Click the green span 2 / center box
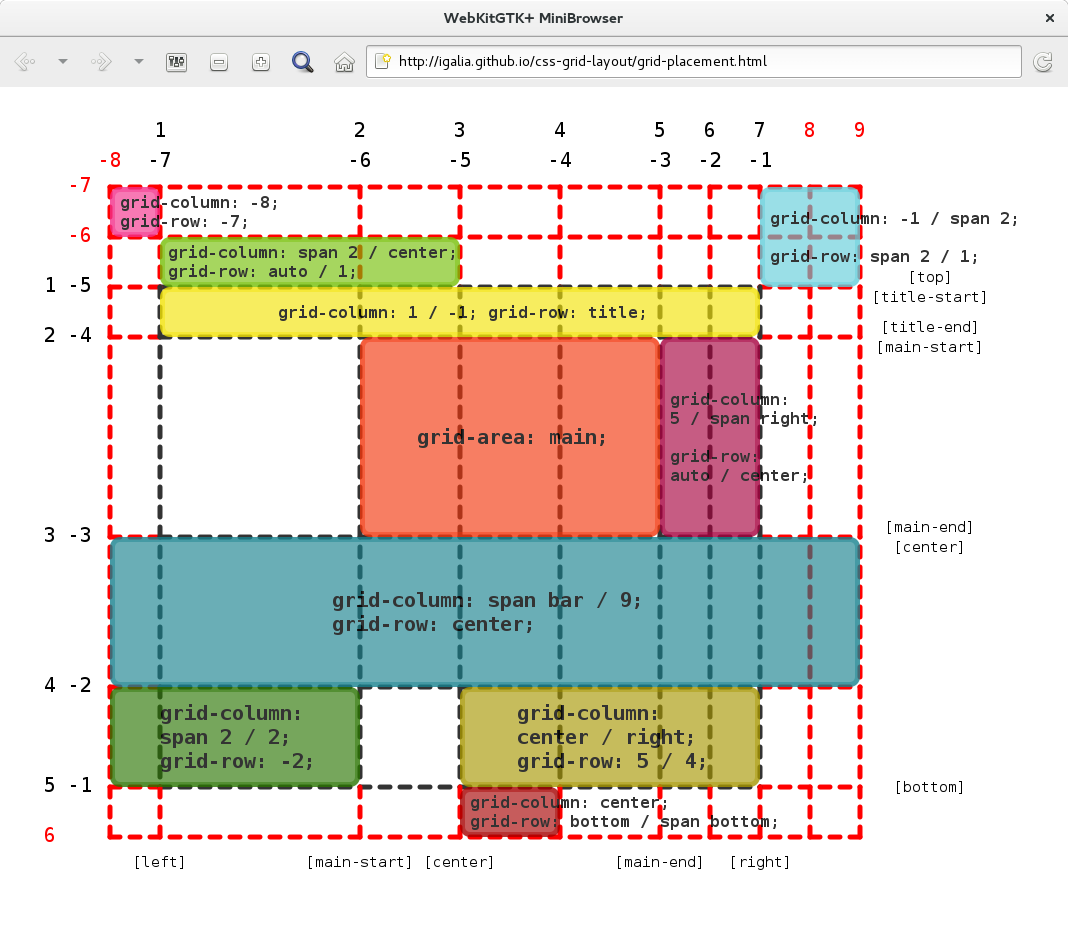The image size is (1068, 929). pyautogui.click(x=310, y=262)
